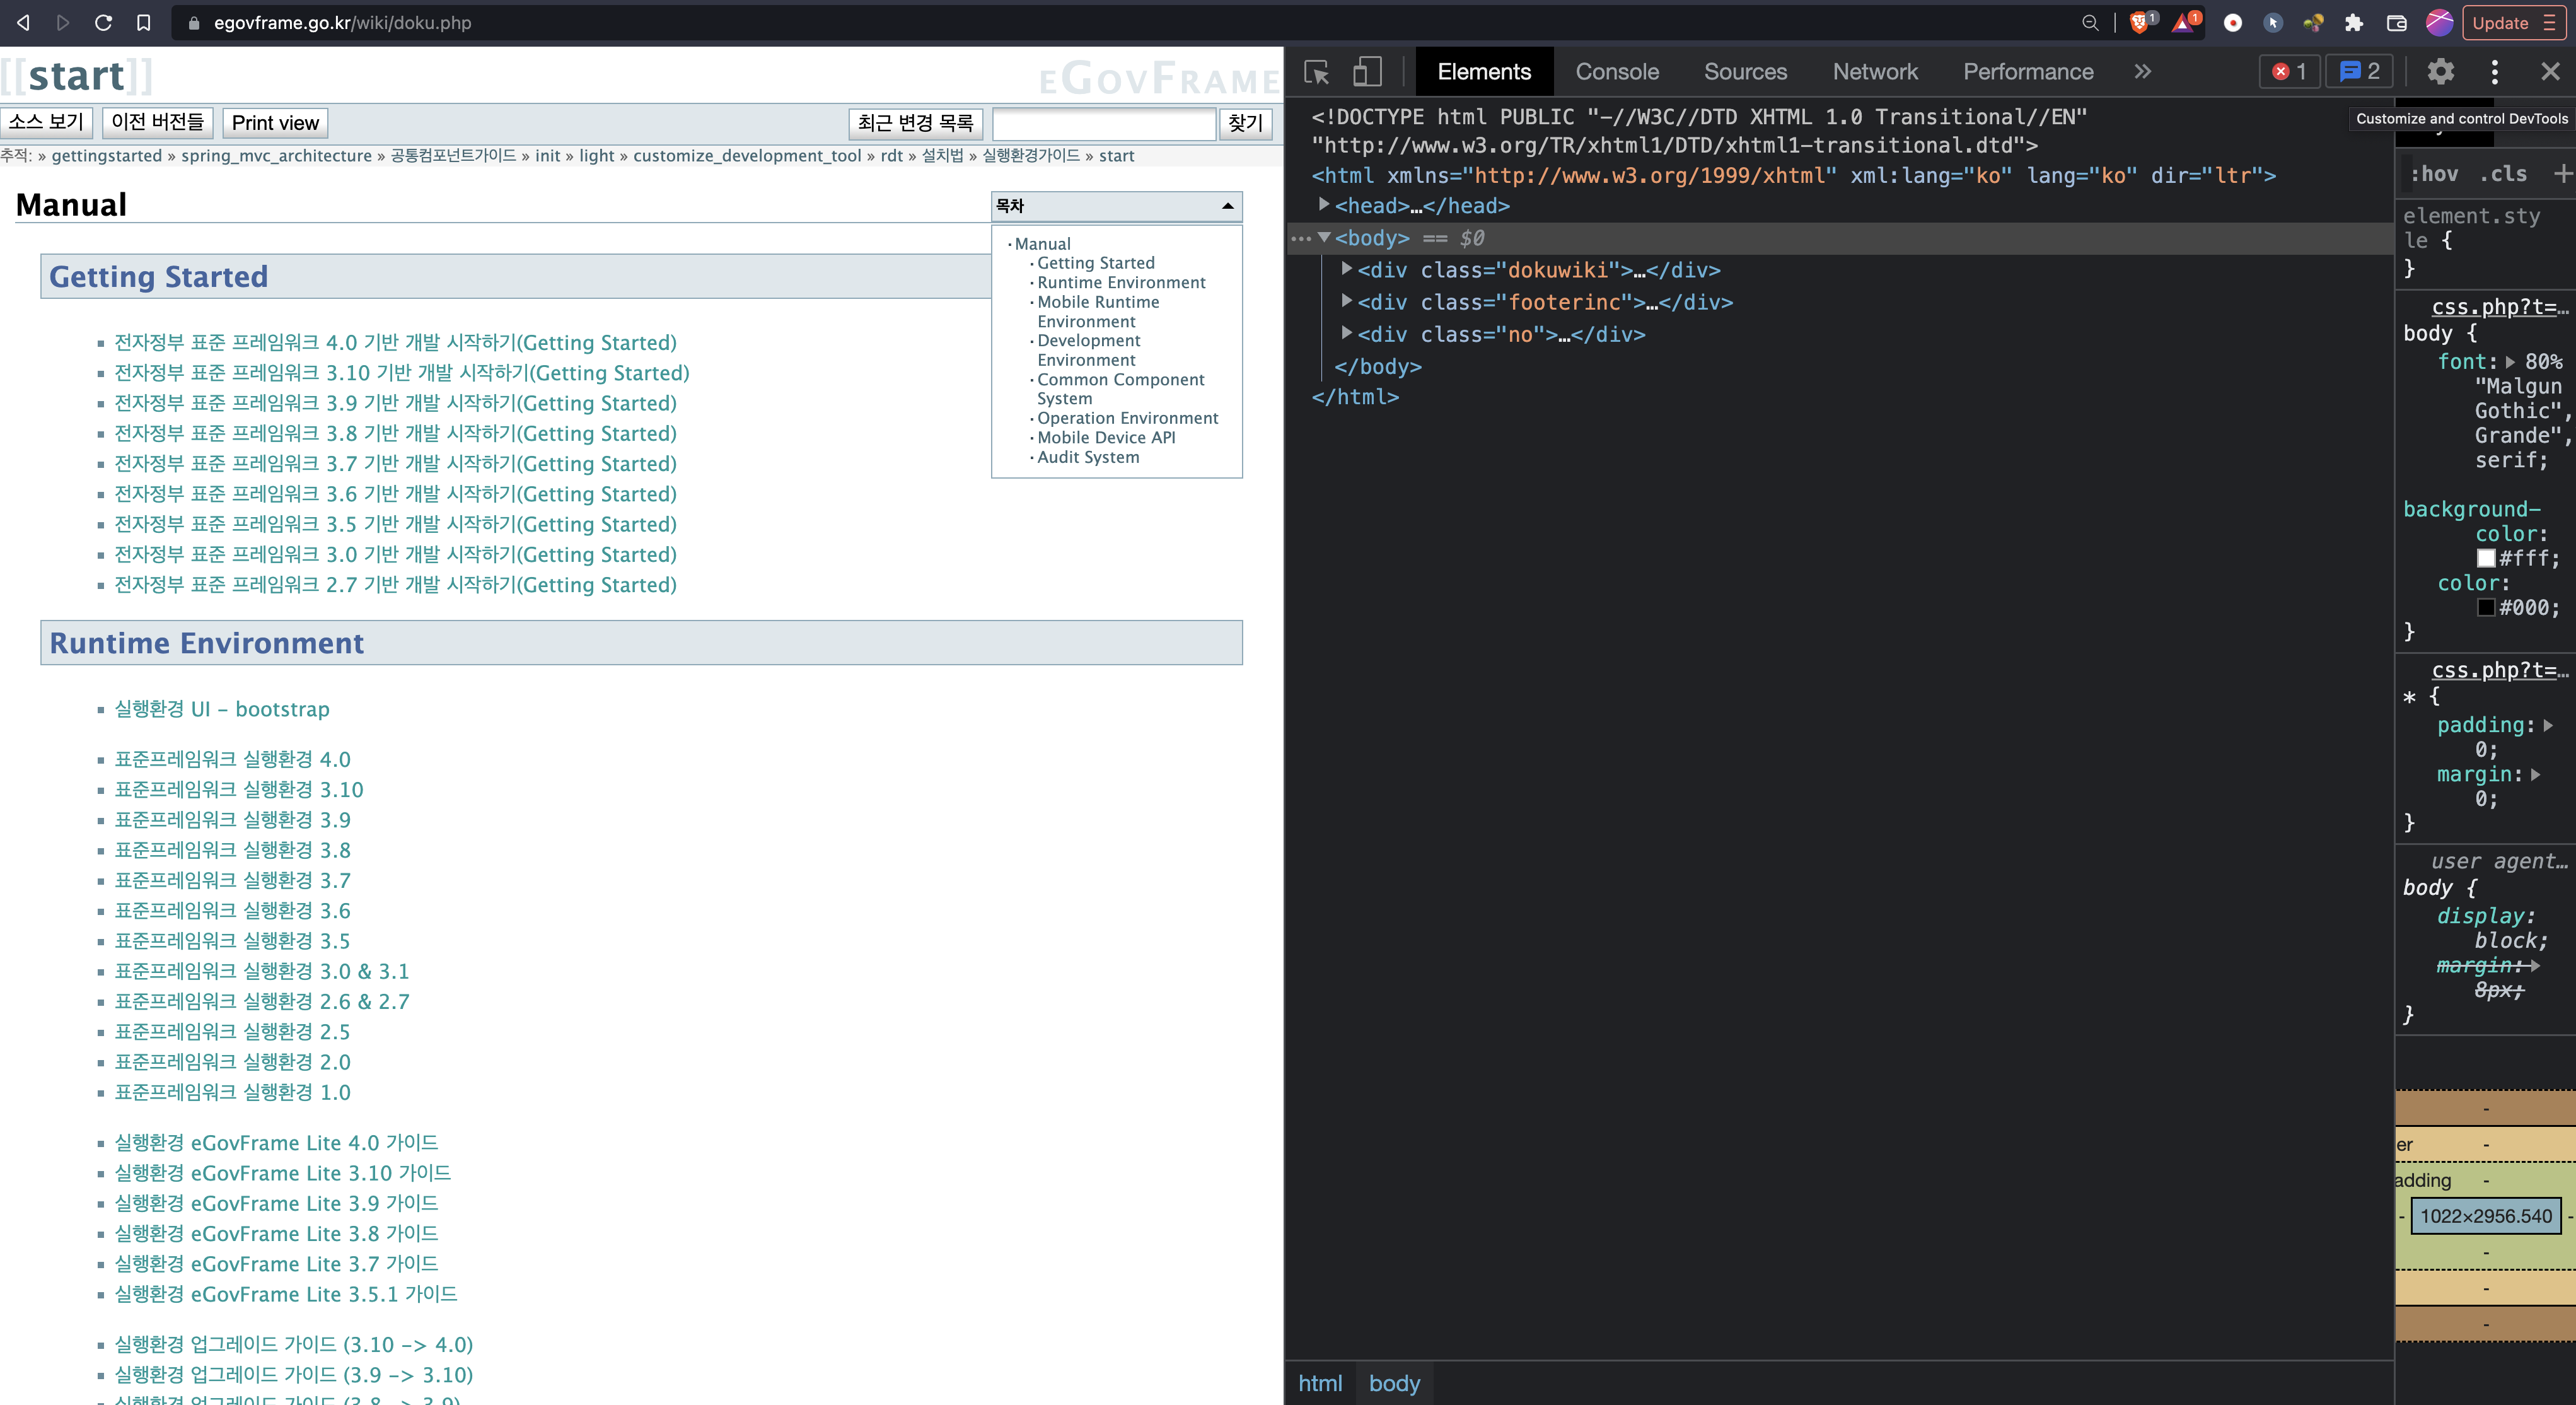2576x1405 pixels.
Task: Toggle the .cls class editor
Action: click(2503, 174)
